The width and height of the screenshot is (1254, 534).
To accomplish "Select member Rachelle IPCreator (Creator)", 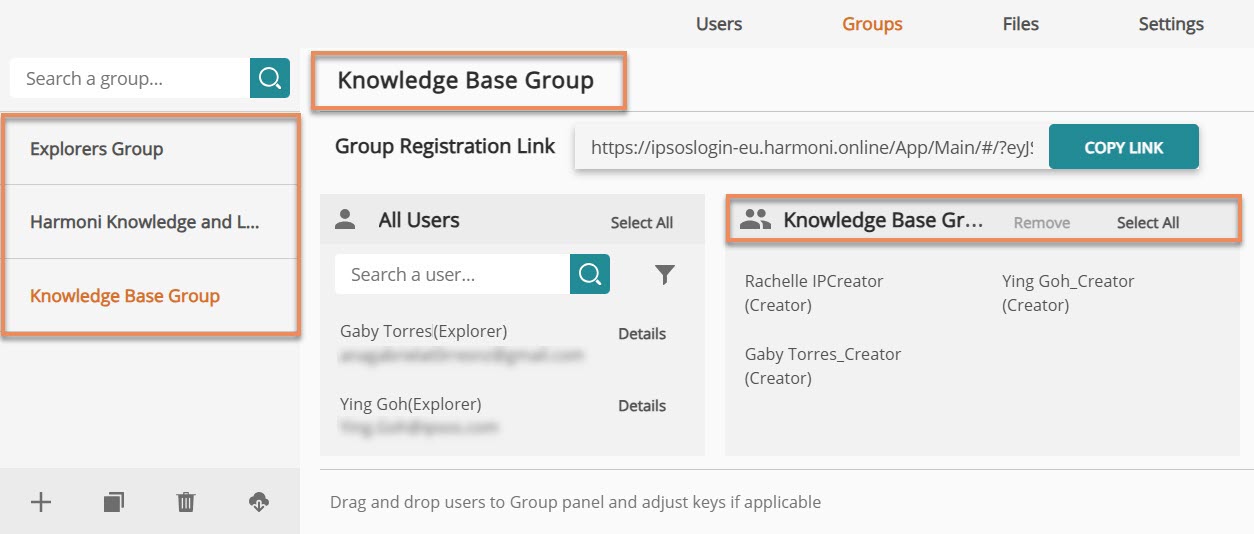I will click(x=814, y=293).
